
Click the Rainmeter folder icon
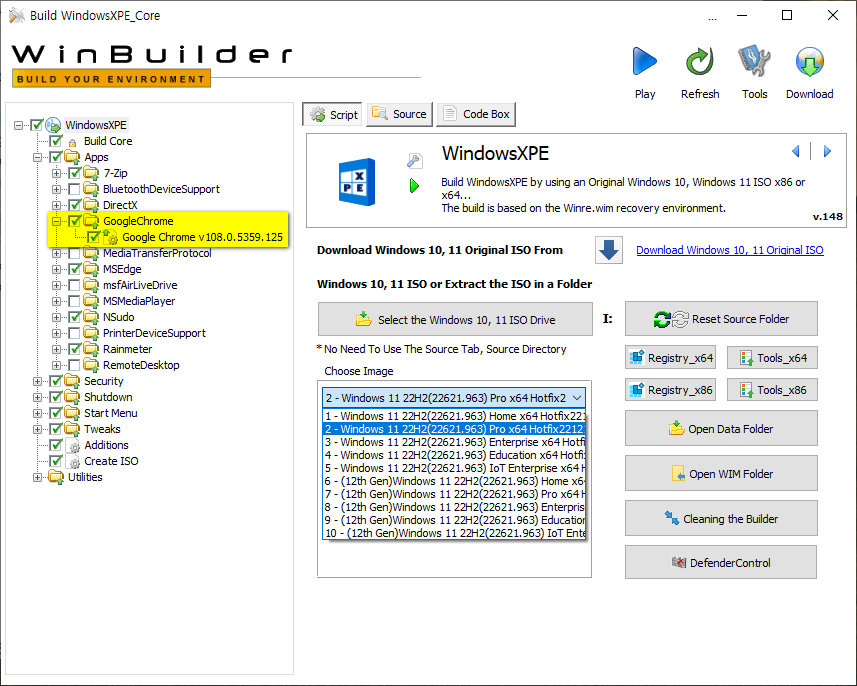91,349
